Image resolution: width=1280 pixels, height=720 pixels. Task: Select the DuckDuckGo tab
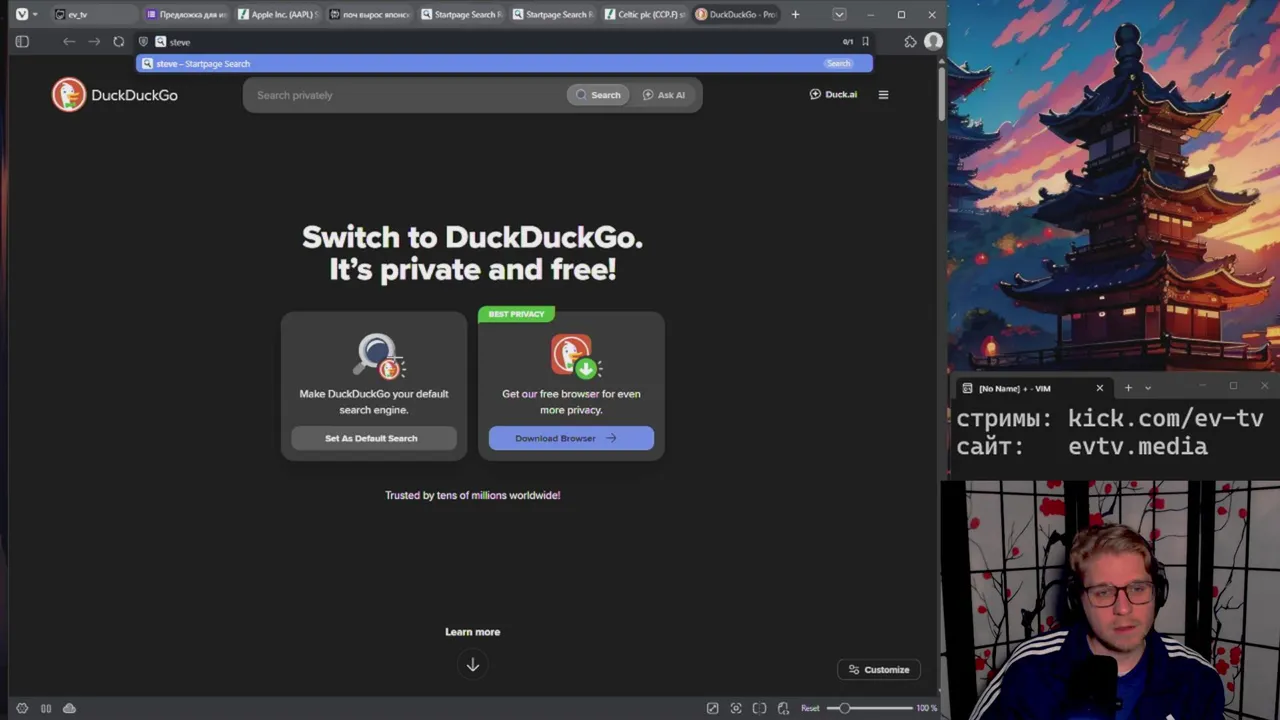pyautogui.click(x=736, y=14)
